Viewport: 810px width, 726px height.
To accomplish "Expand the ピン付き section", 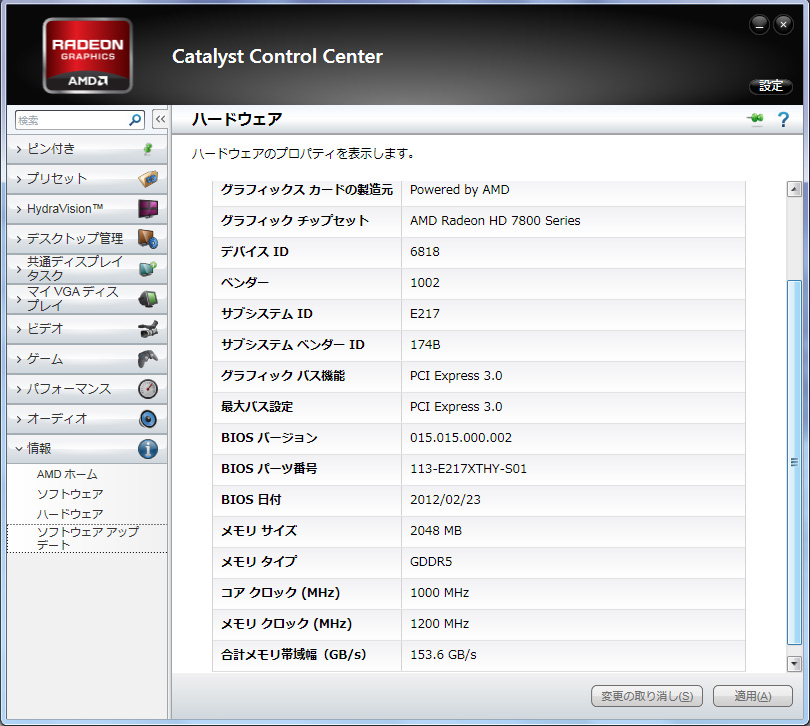I will tap(87, 149).
